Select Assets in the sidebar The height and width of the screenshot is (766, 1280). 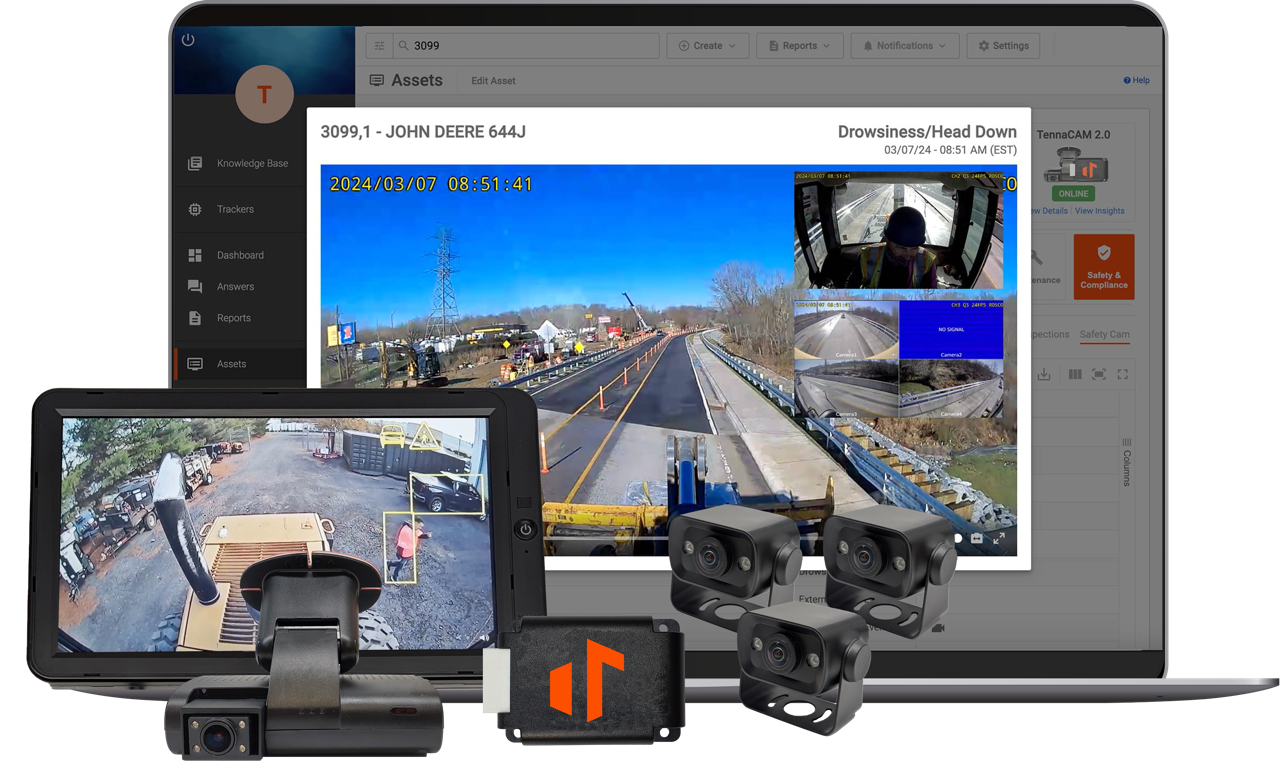[231, 364]
